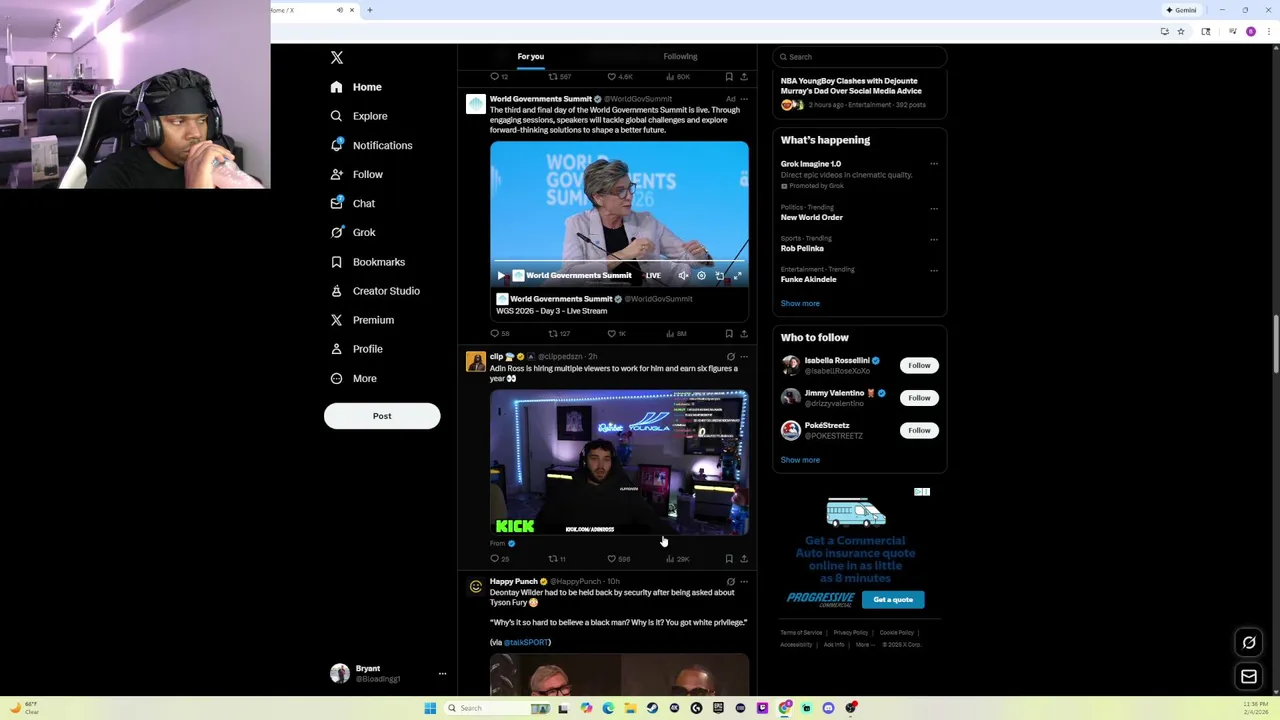This screenshot has width=1280, height=720.
Task: Like the clippedszn Adin Ross post
Action: (618, 559)
